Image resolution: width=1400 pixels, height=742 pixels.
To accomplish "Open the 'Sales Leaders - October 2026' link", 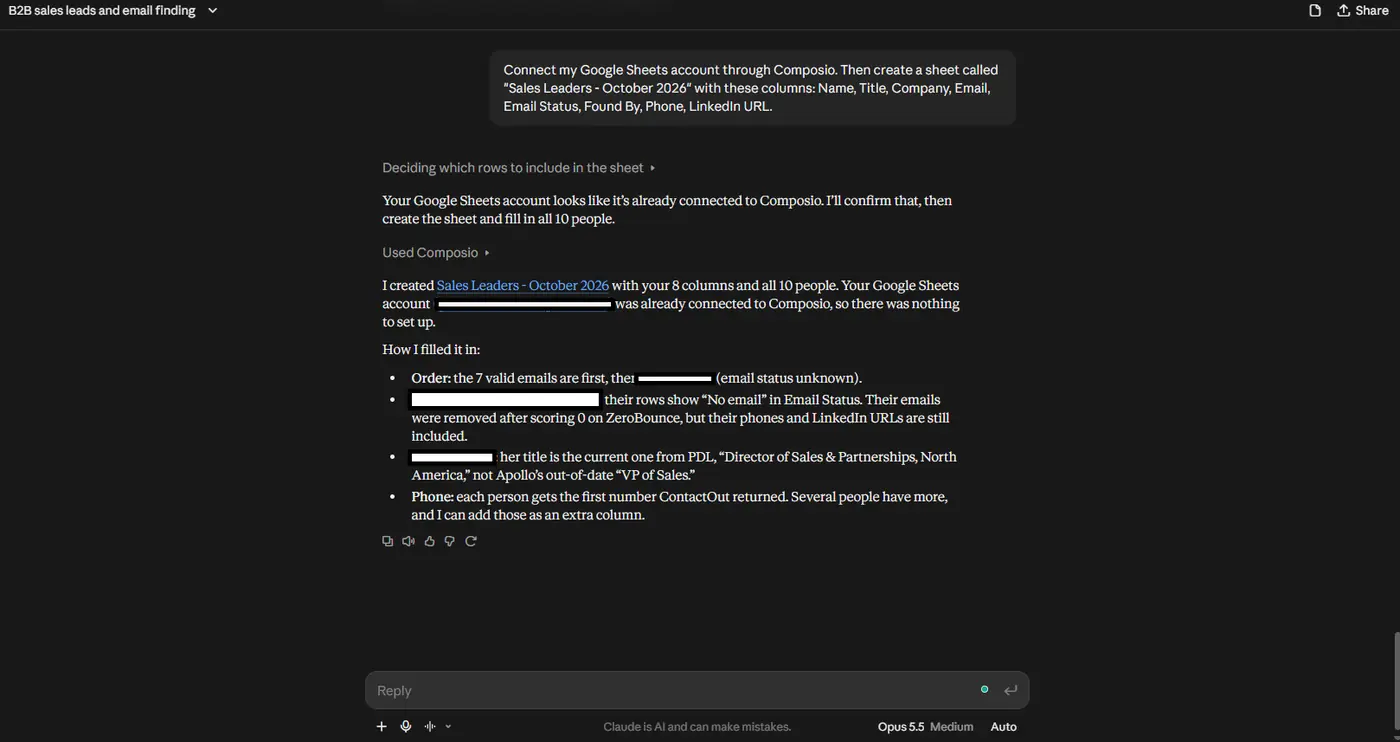I will 523,285.
